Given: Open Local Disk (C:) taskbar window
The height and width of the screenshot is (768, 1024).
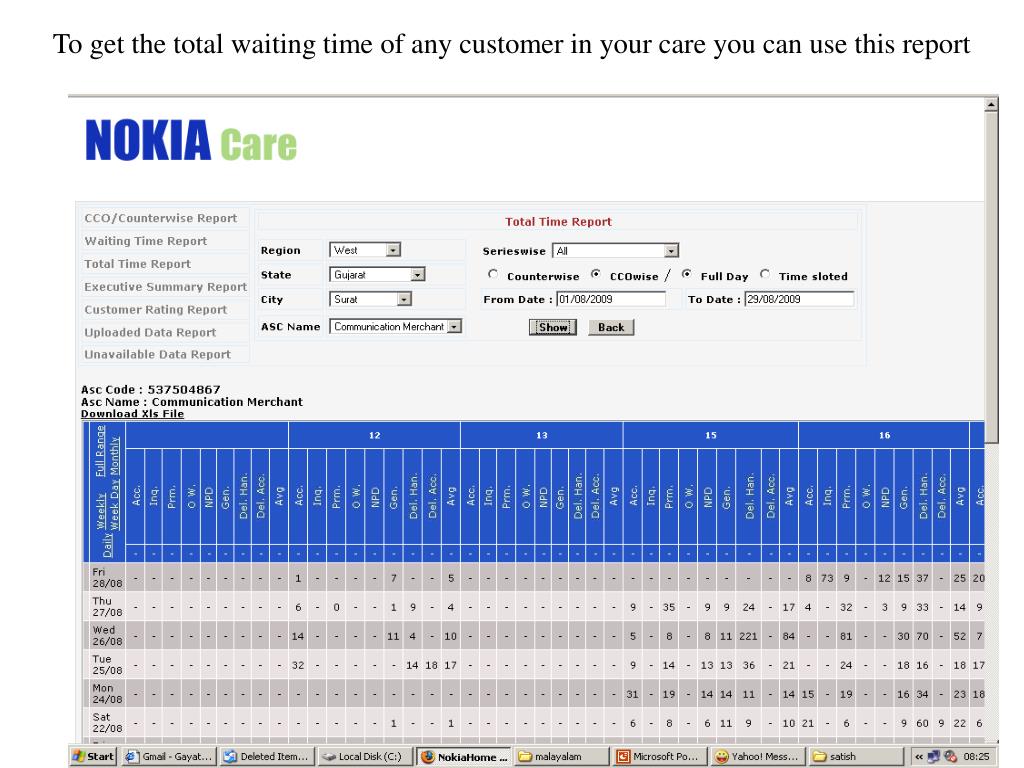Looking at the screenshot, I should coord(364,756).
